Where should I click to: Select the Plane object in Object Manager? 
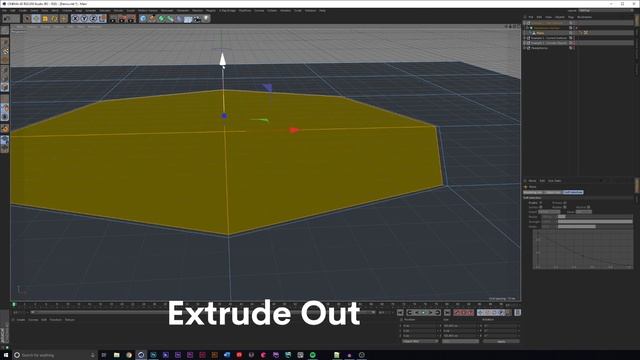point(540,33)
